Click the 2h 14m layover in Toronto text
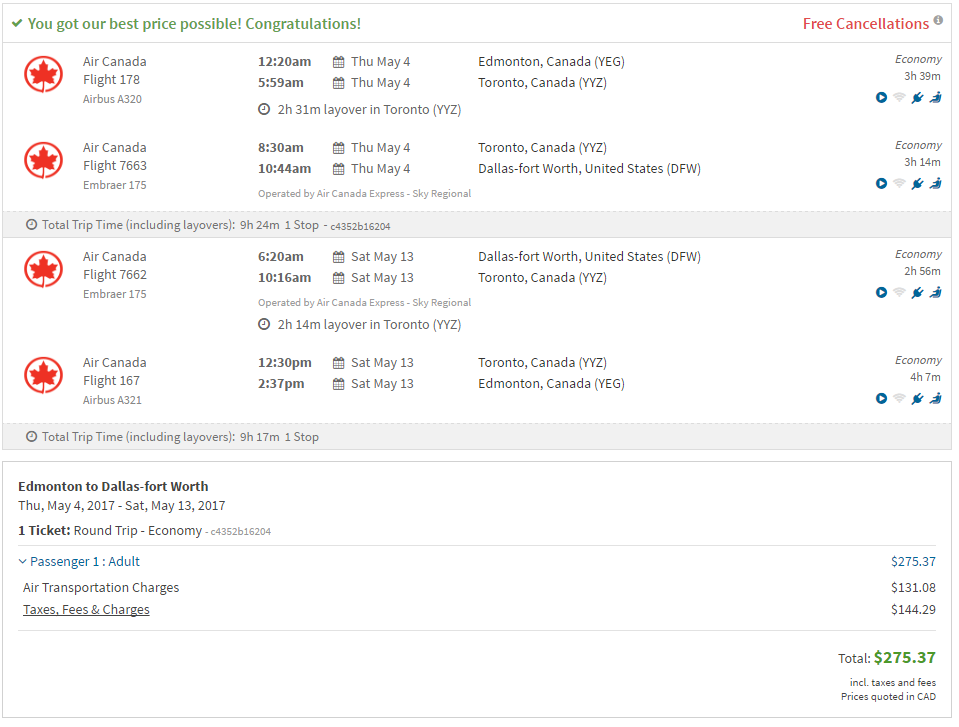959x727 pixels. coord(369,325)
